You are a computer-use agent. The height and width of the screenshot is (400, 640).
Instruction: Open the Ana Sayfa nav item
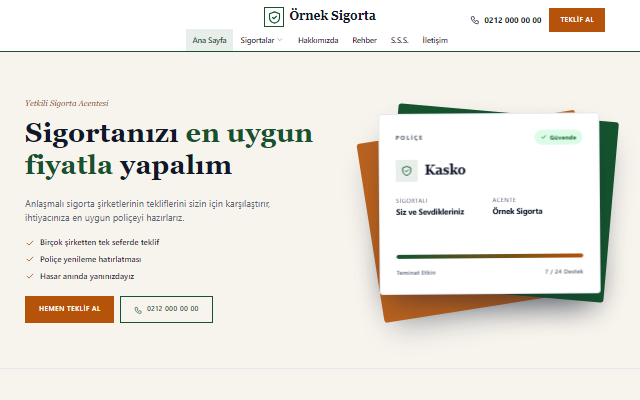pyautogui.click(x=209, y=40)
